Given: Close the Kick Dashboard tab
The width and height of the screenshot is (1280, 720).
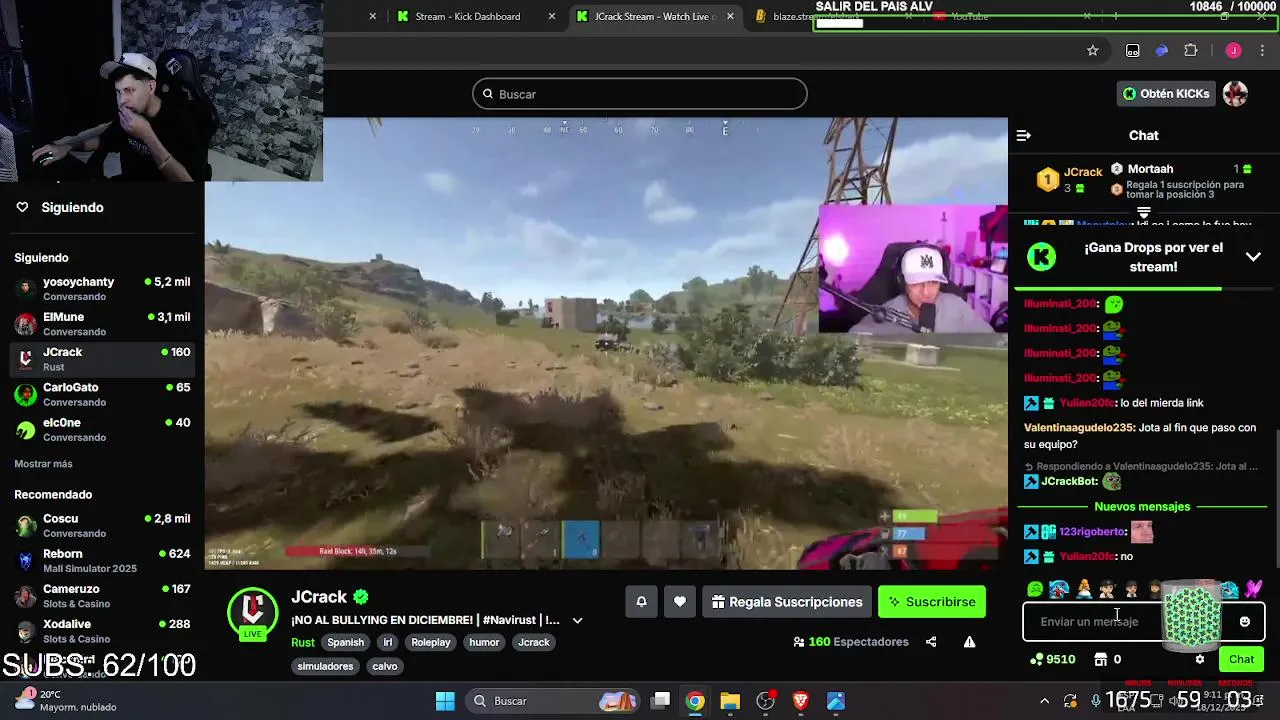Looking at the screenshot, I should point(552,16).
